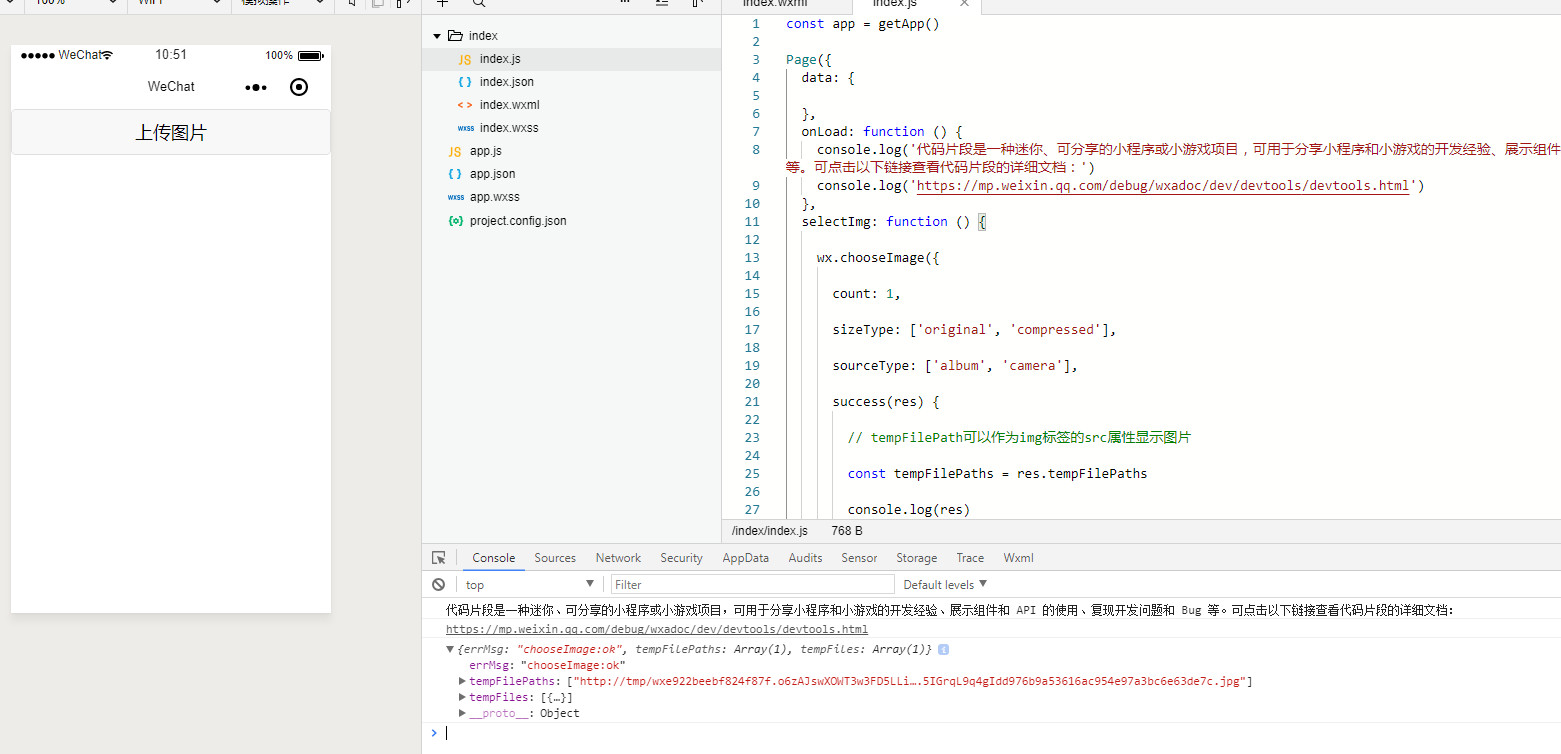Clear the console with the ban icon
Viewport: 1561px width, 754px height.
coord(438,585)
